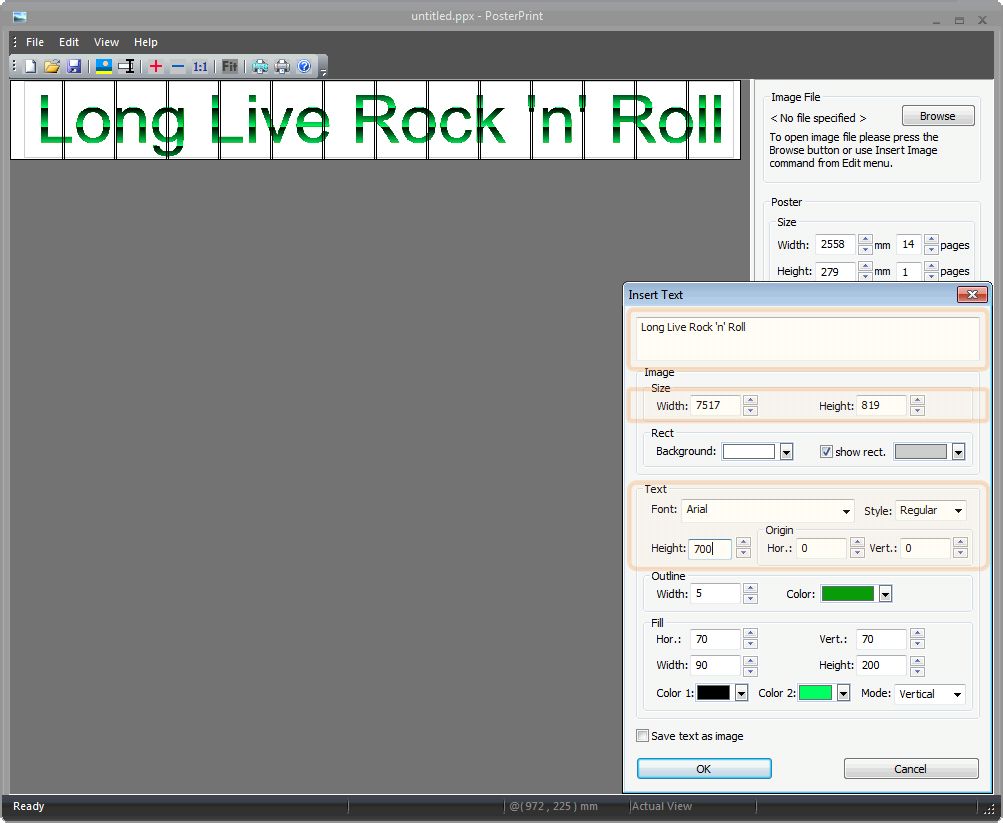1003x823 pixels.
Task: Click Cancel in Insert Text dialog
Action: pos(911,769)
